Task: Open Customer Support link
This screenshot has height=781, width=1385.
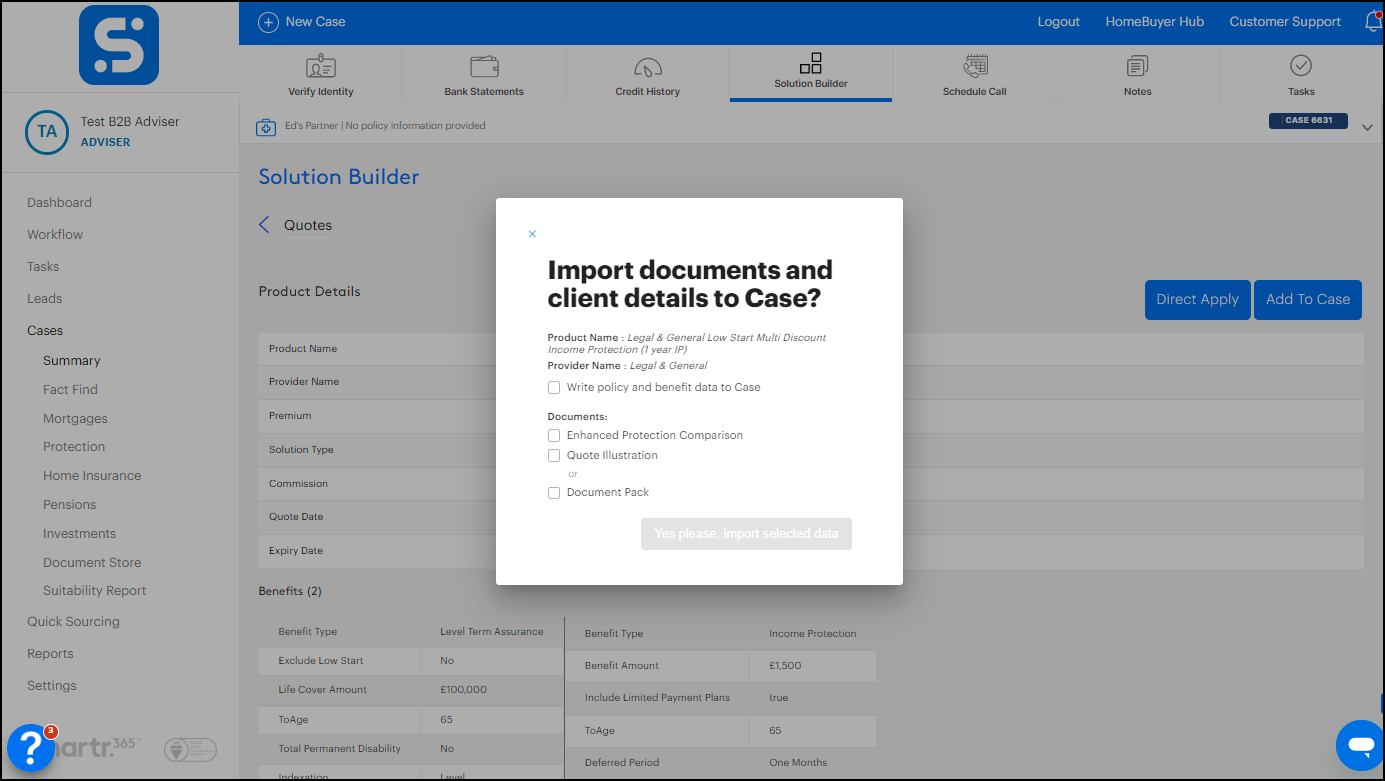Action: [x=1285, y=22]
